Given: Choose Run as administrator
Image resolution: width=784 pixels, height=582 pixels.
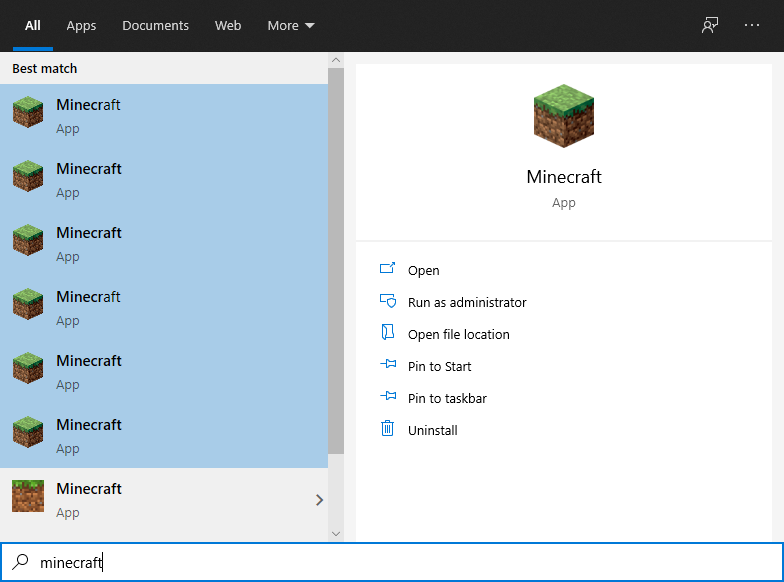Looking at the screenshot, I should (467, 302).
